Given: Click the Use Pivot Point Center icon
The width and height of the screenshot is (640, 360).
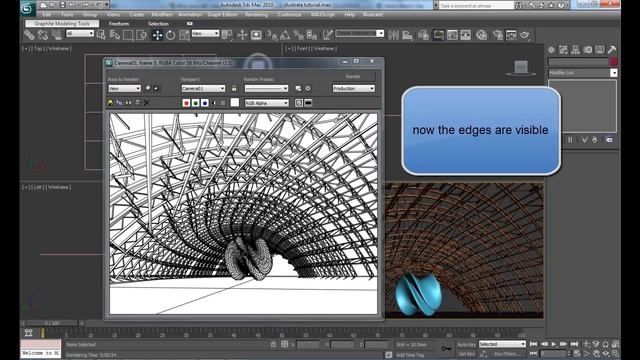Looking at the screenshot, I should click(227, 35).
